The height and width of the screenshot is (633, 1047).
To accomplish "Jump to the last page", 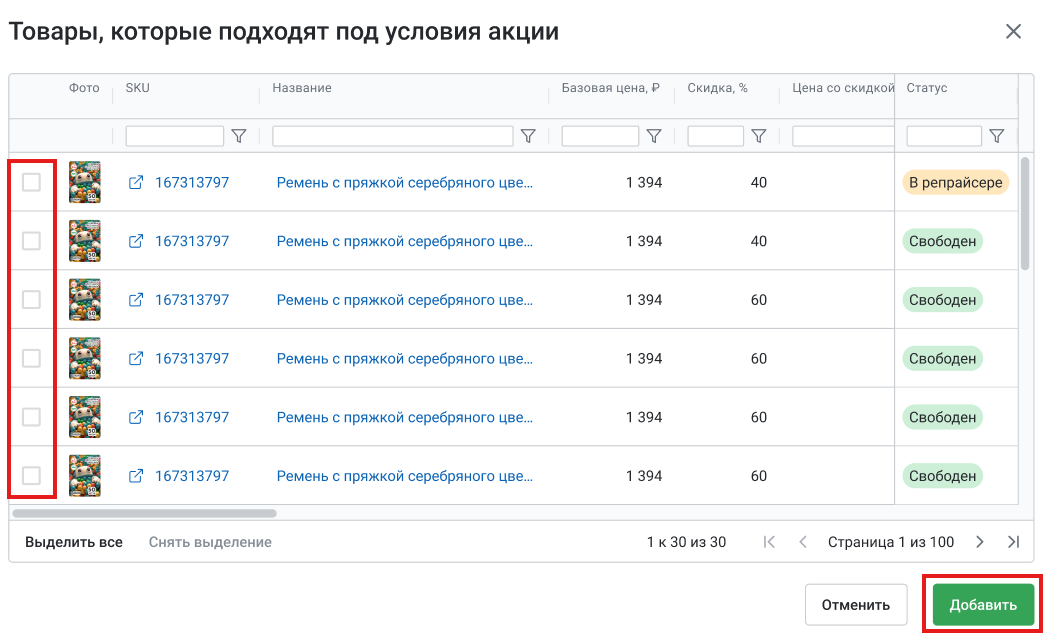I will coord(1014,542).
